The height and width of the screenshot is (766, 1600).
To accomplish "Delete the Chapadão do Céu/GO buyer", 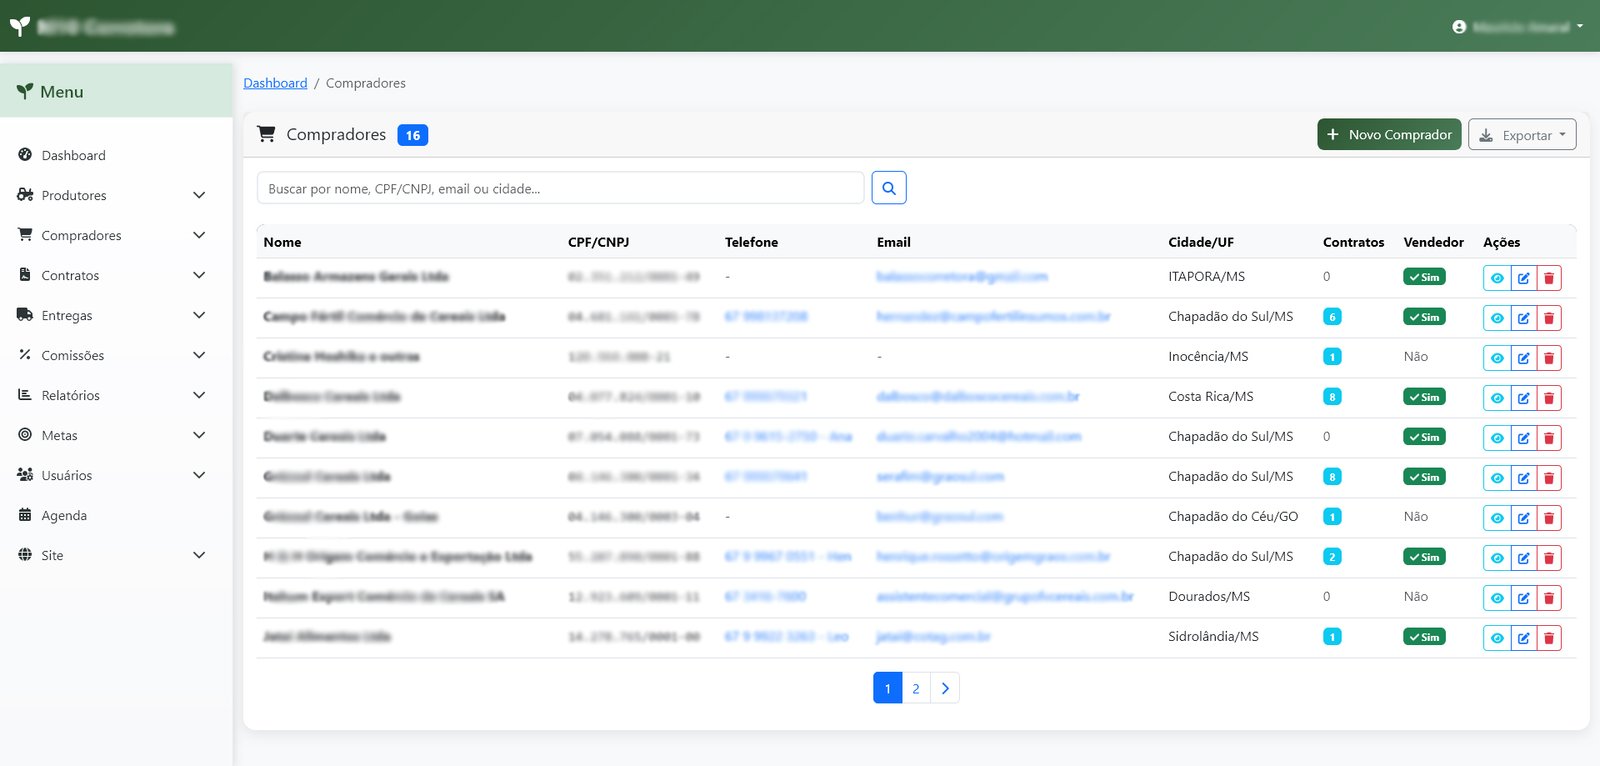I will [x=1549, y=518].
